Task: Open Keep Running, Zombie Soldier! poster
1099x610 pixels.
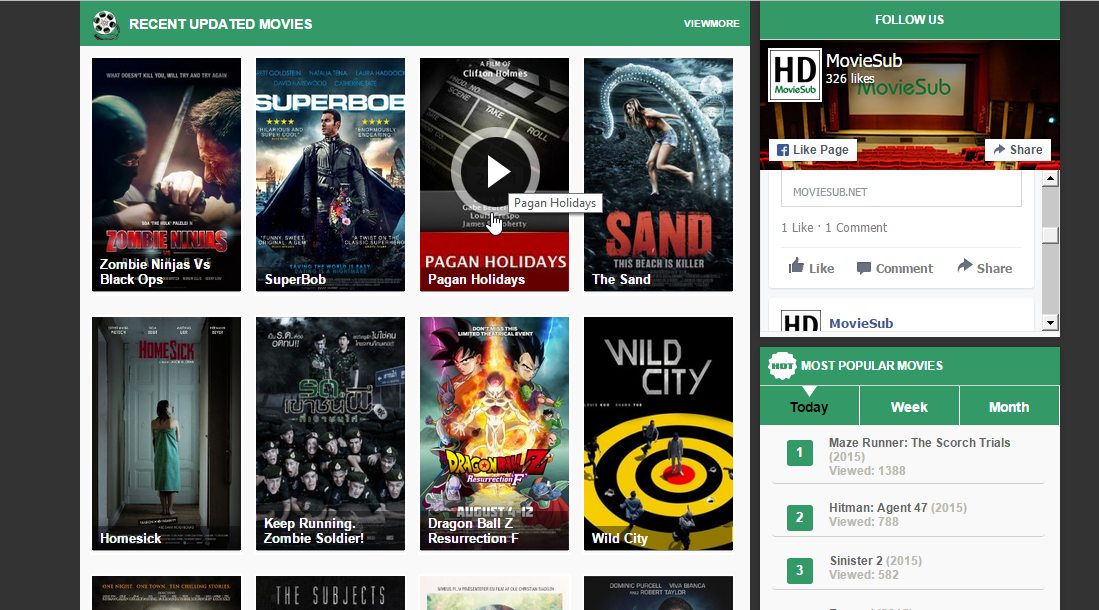Action: click(x=330, y=433)
